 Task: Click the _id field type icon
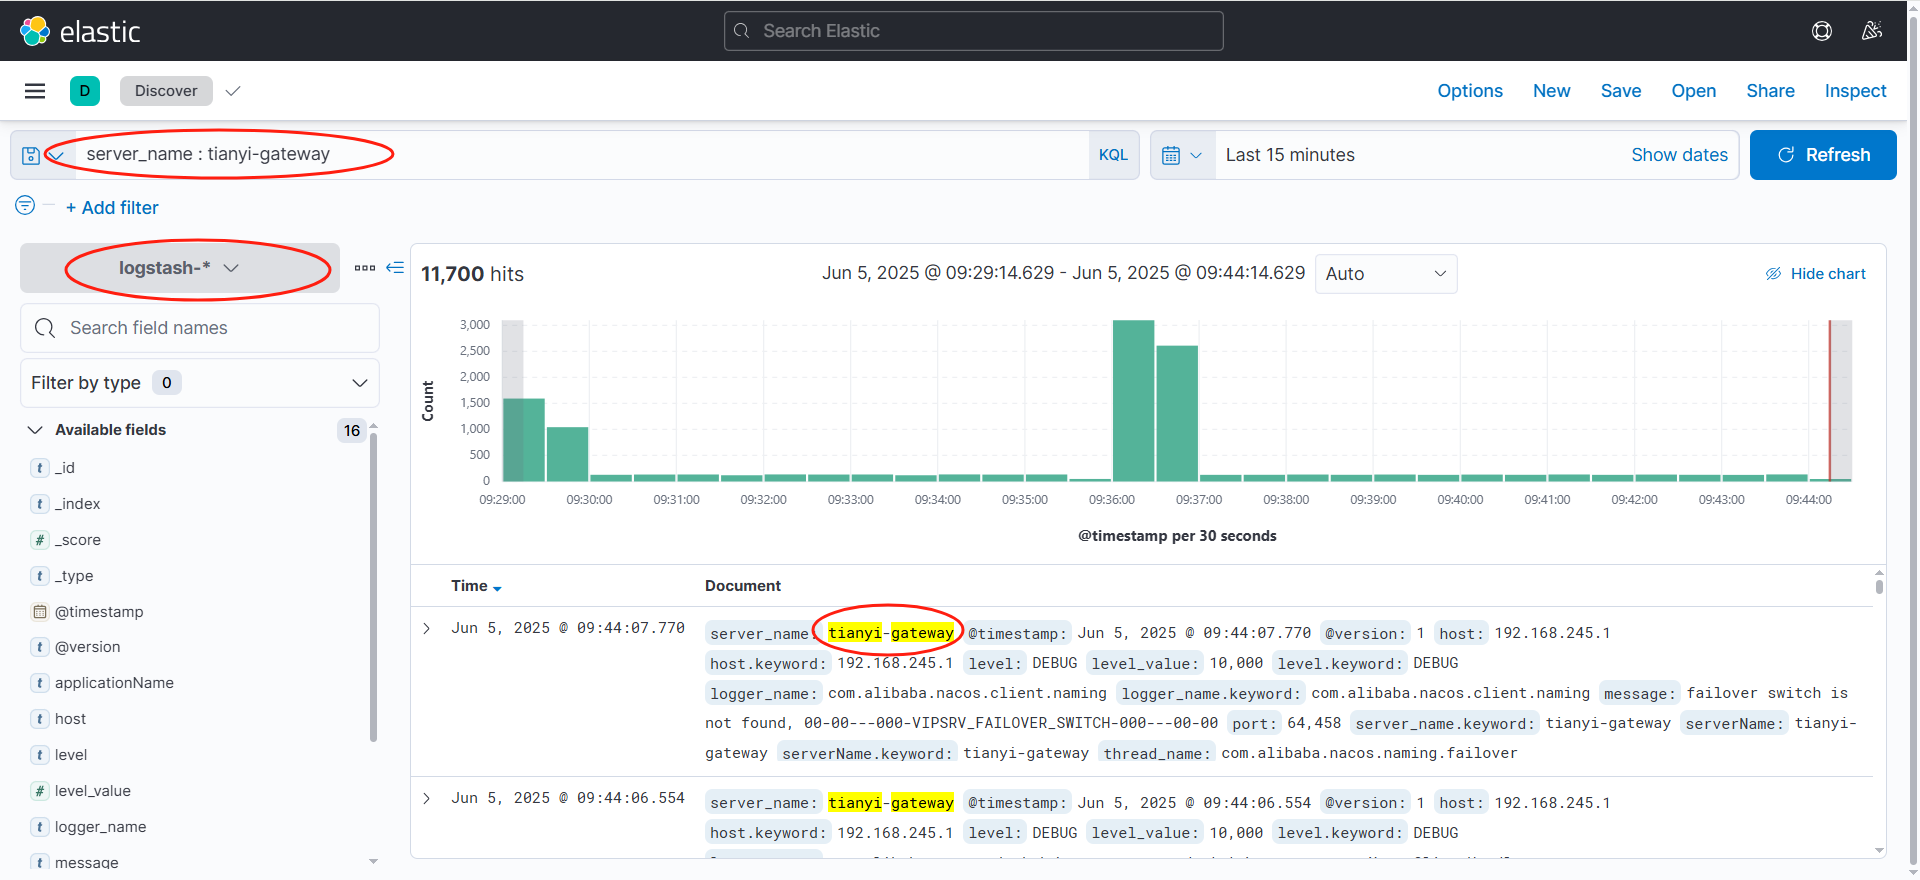40,468
